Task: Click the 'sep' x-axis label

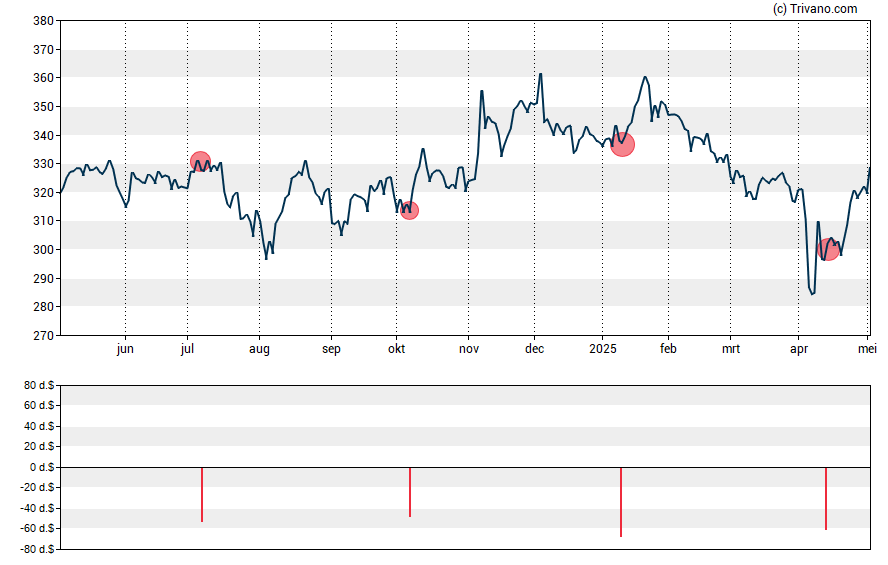Action: 331,349
